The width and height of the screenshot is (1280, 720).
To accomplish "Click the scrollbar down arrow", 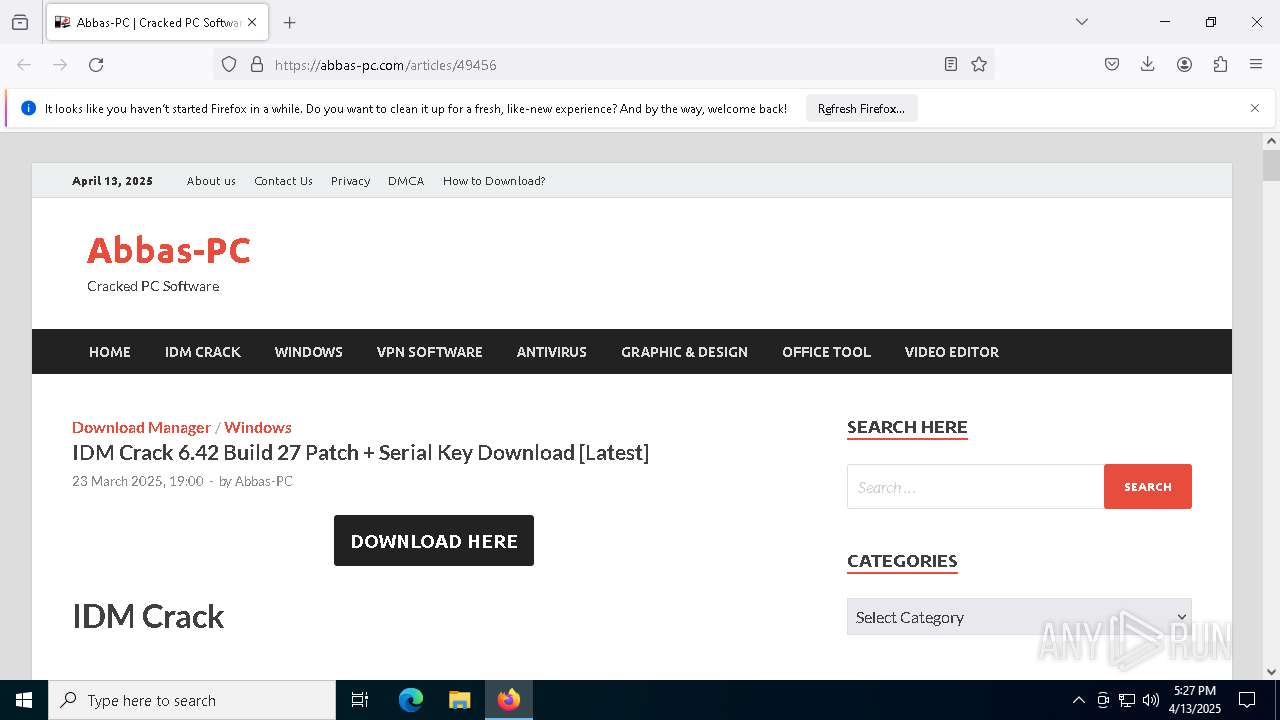I will coord(1271,672).
